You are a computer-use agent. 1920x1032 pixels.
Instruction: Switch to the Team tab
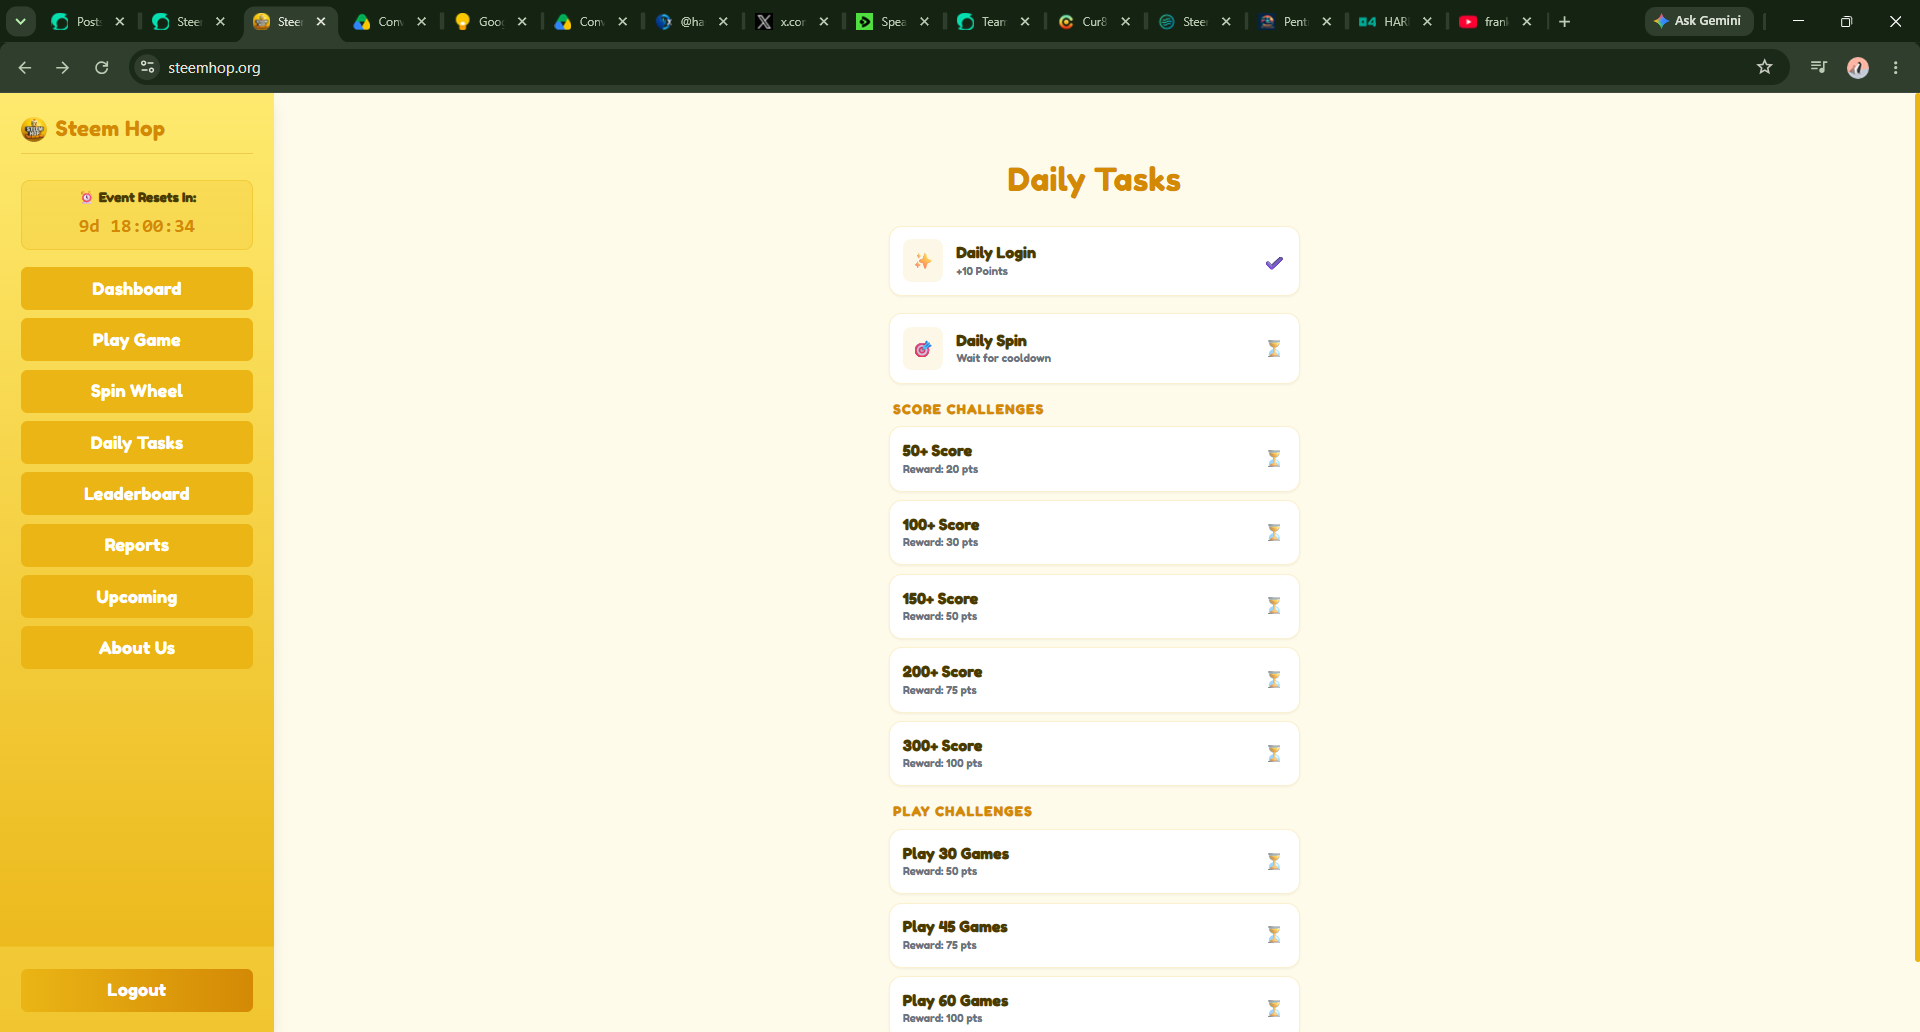pos(993,21)
